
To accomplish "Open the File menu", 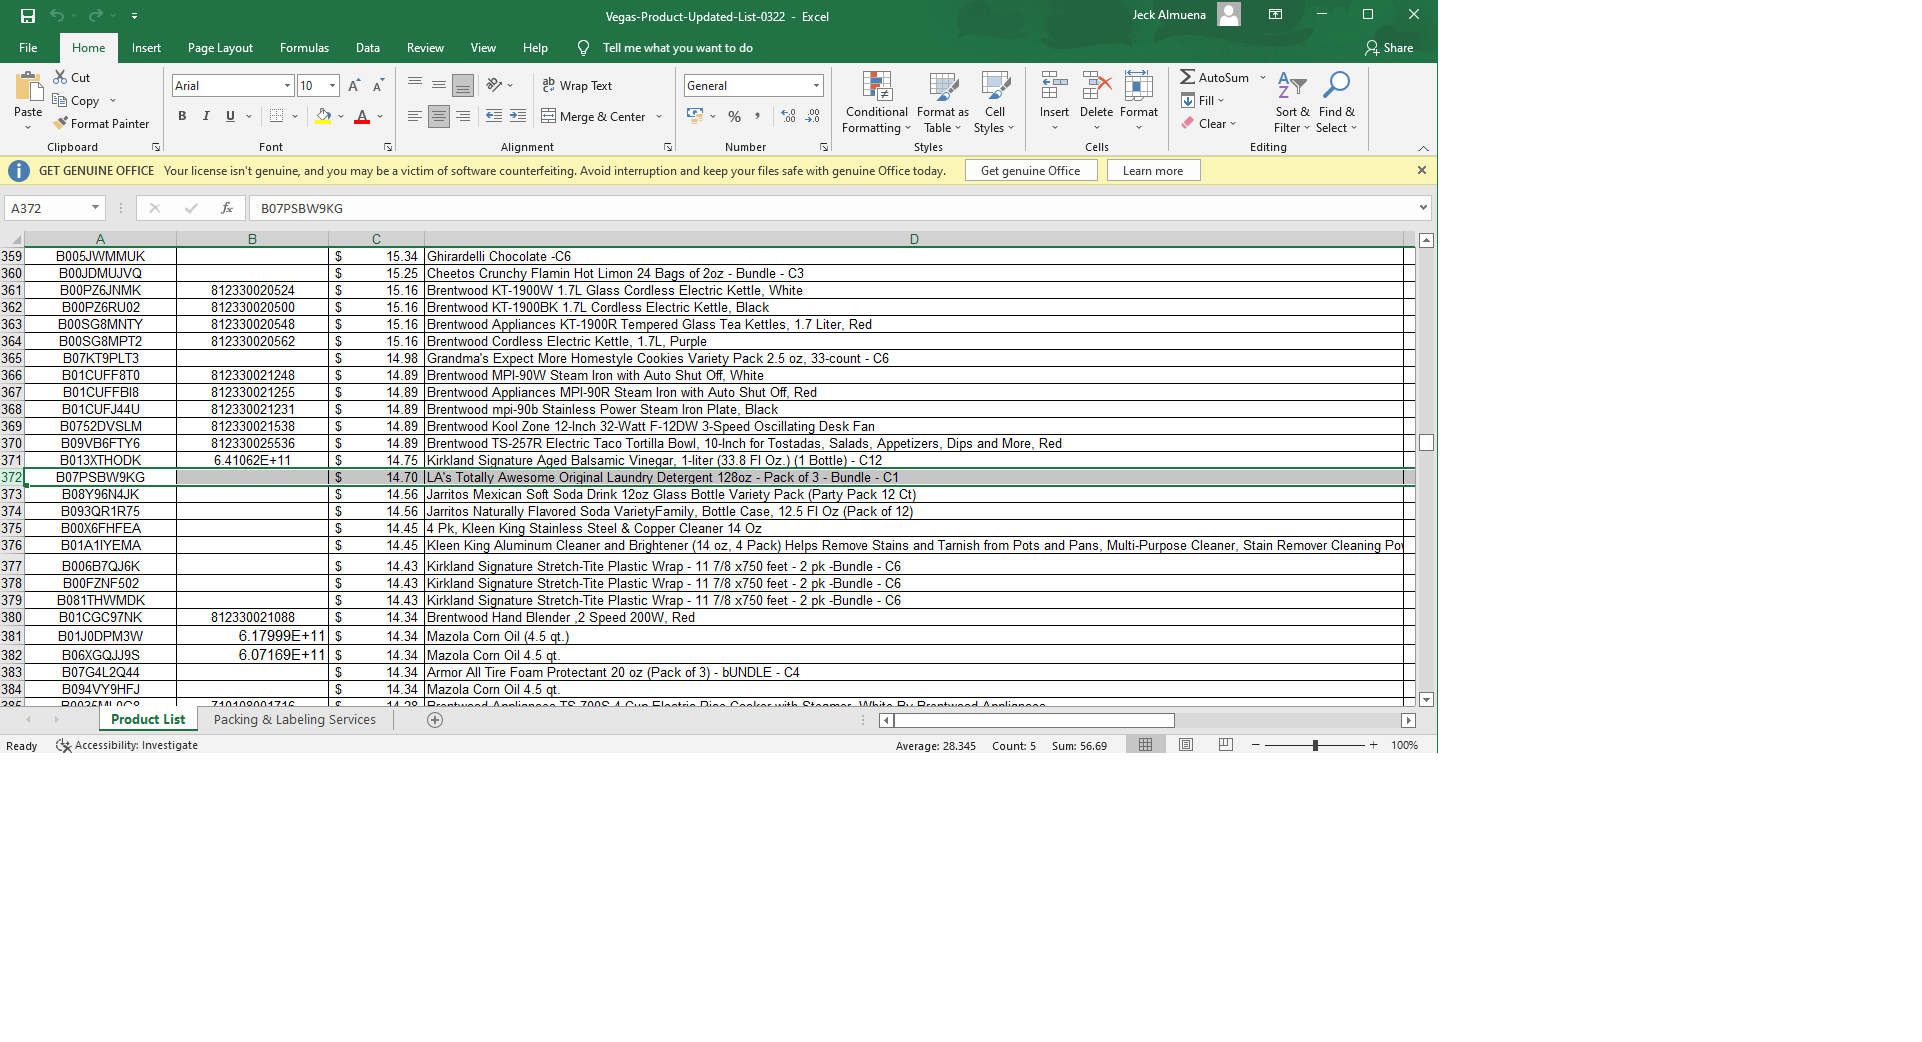I will [28, 48].
